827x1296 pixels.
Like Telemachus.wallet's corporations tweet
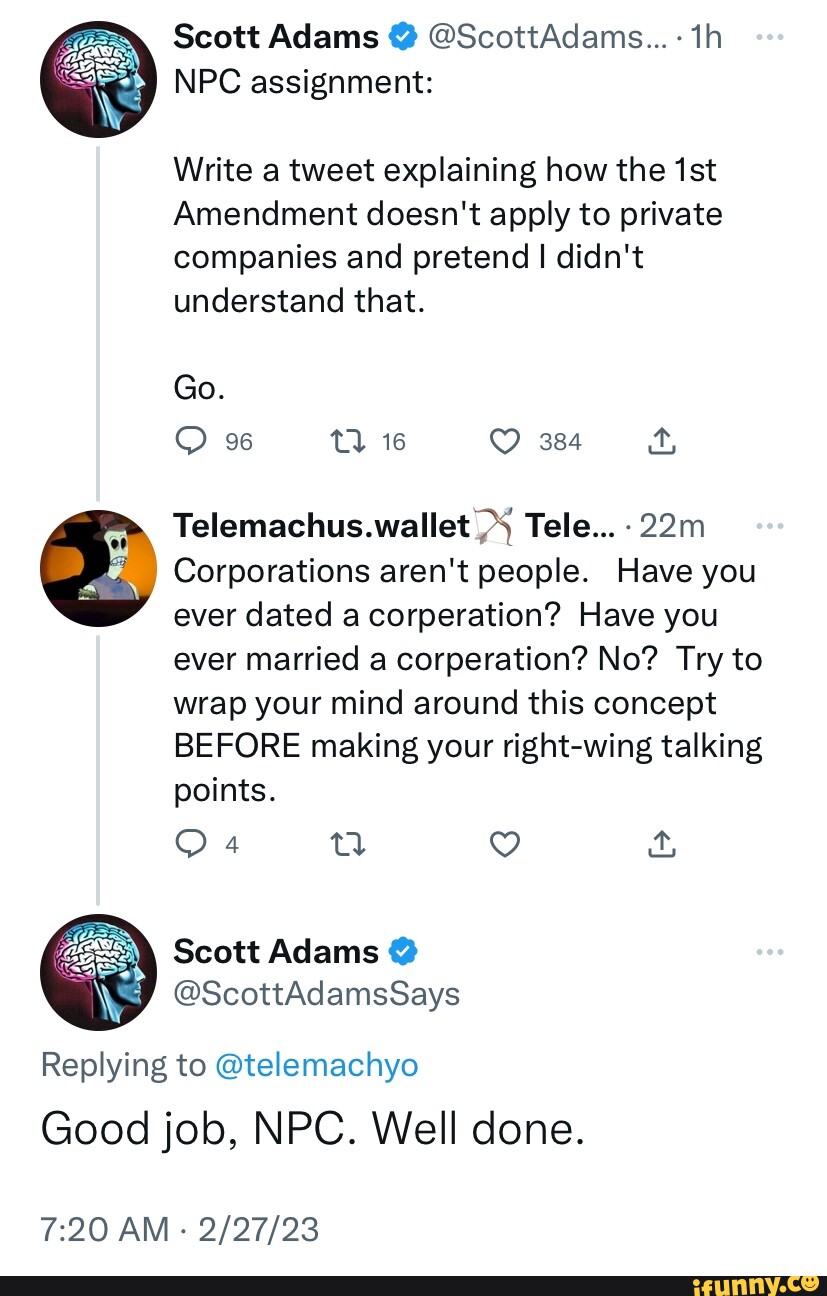pyautogui.click(x=506, y=845)
